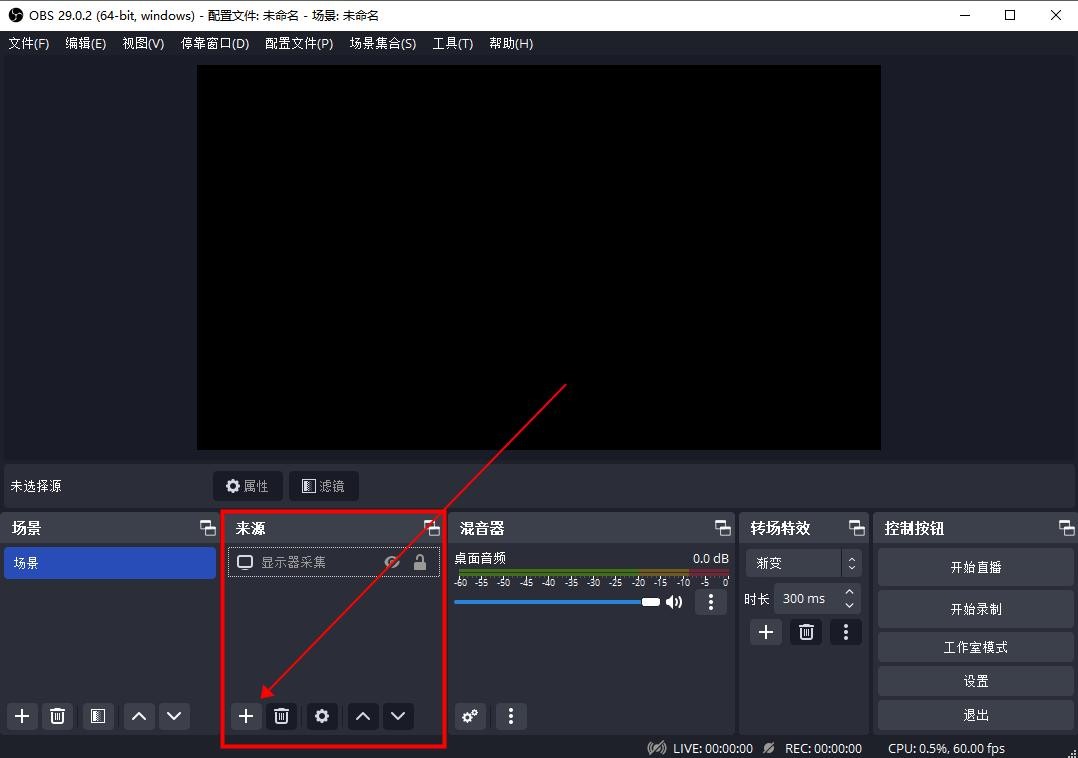Toggle lock on 显示器采集 source
The image size is (1078, 758).
pos(420,563)
